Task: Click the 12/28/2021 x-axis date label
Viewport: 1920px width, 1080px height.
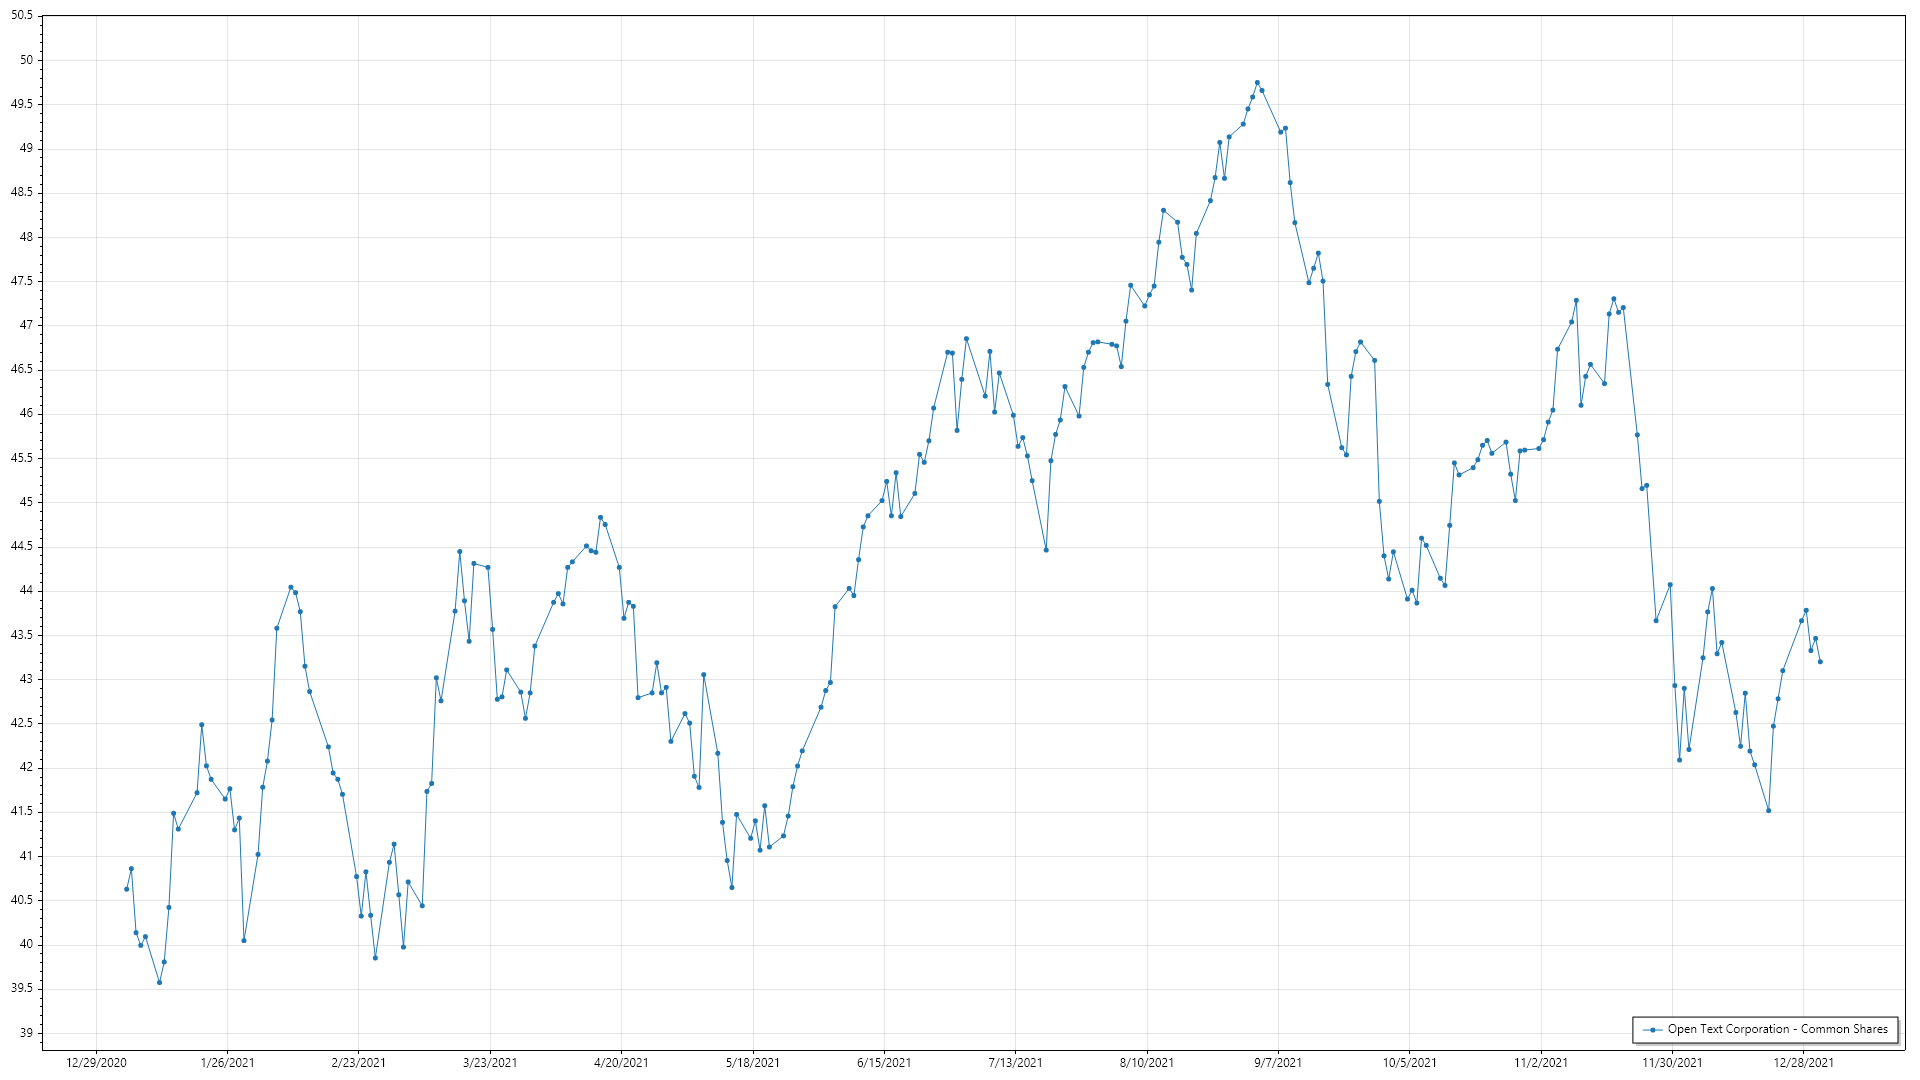Action: pyautogui.click(x=1804, y=1062)
